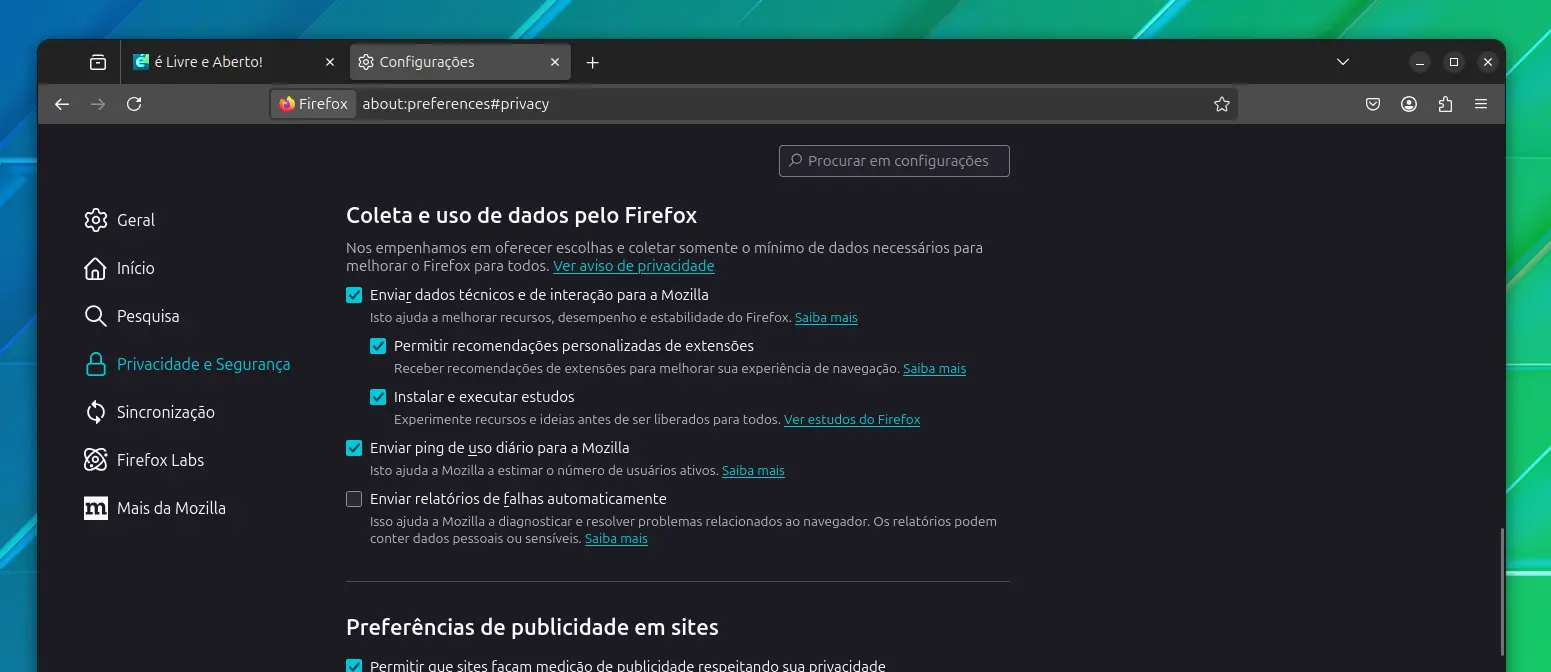The width and height of the screenshot is (1551, 672).
Task: Minimize the Firefox window
Action: pos(1420,62)
